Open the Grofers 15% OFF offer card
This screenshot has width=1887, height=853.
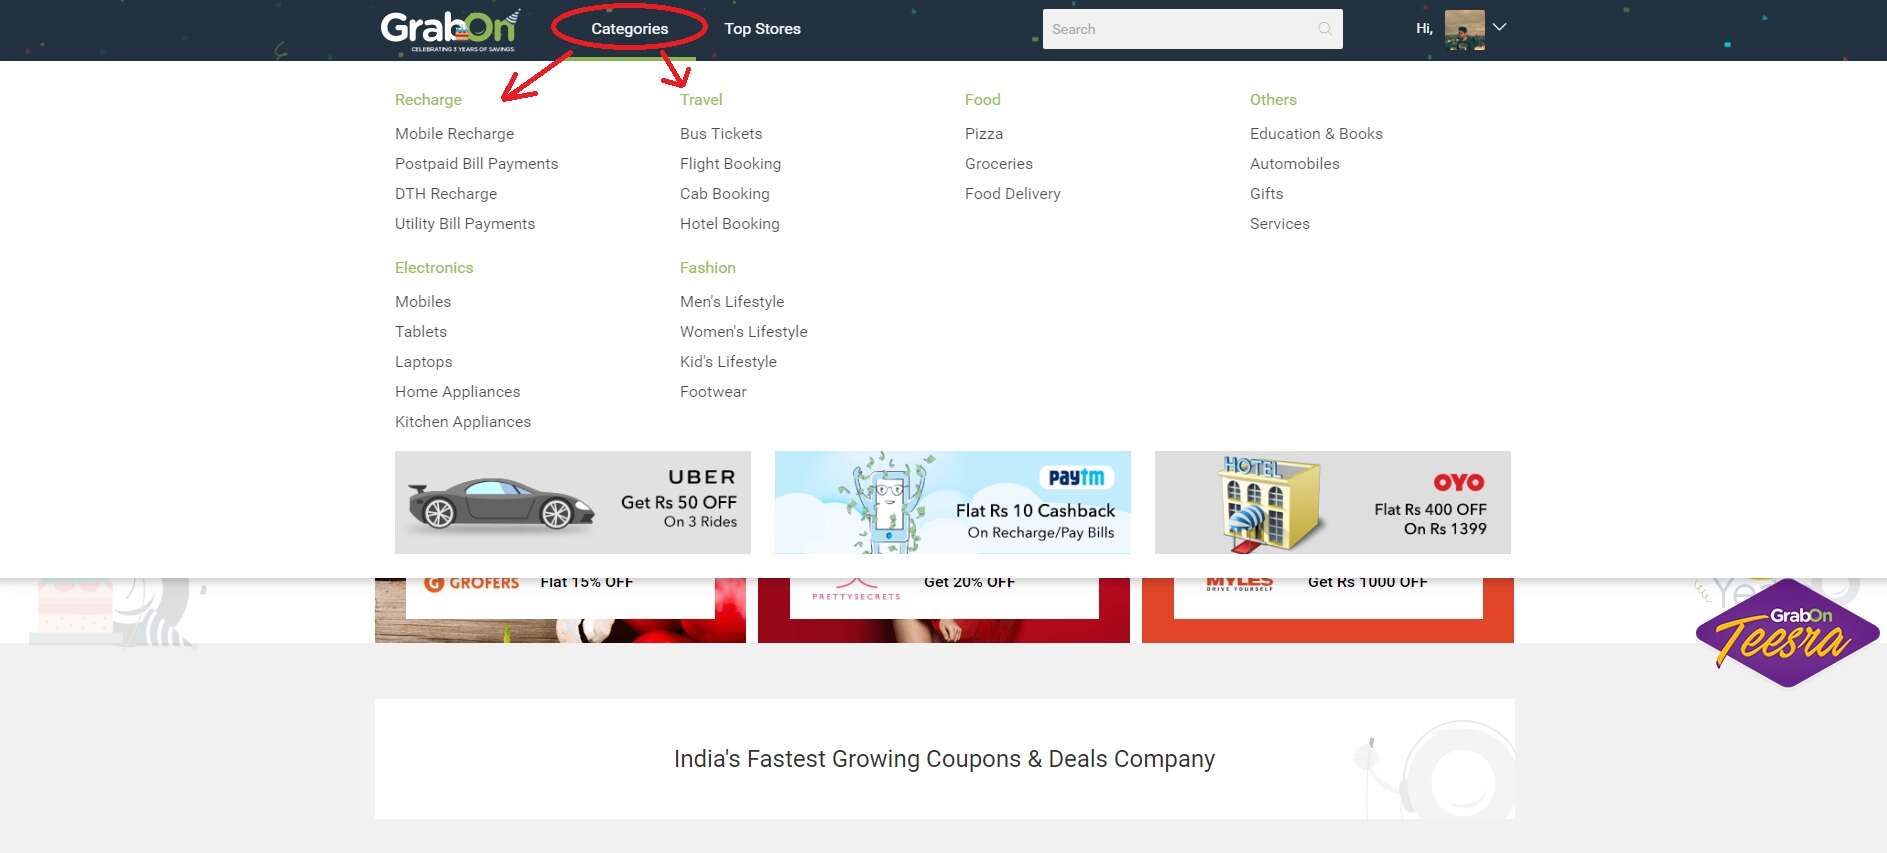pyautogui.click(x=560, y=610)
